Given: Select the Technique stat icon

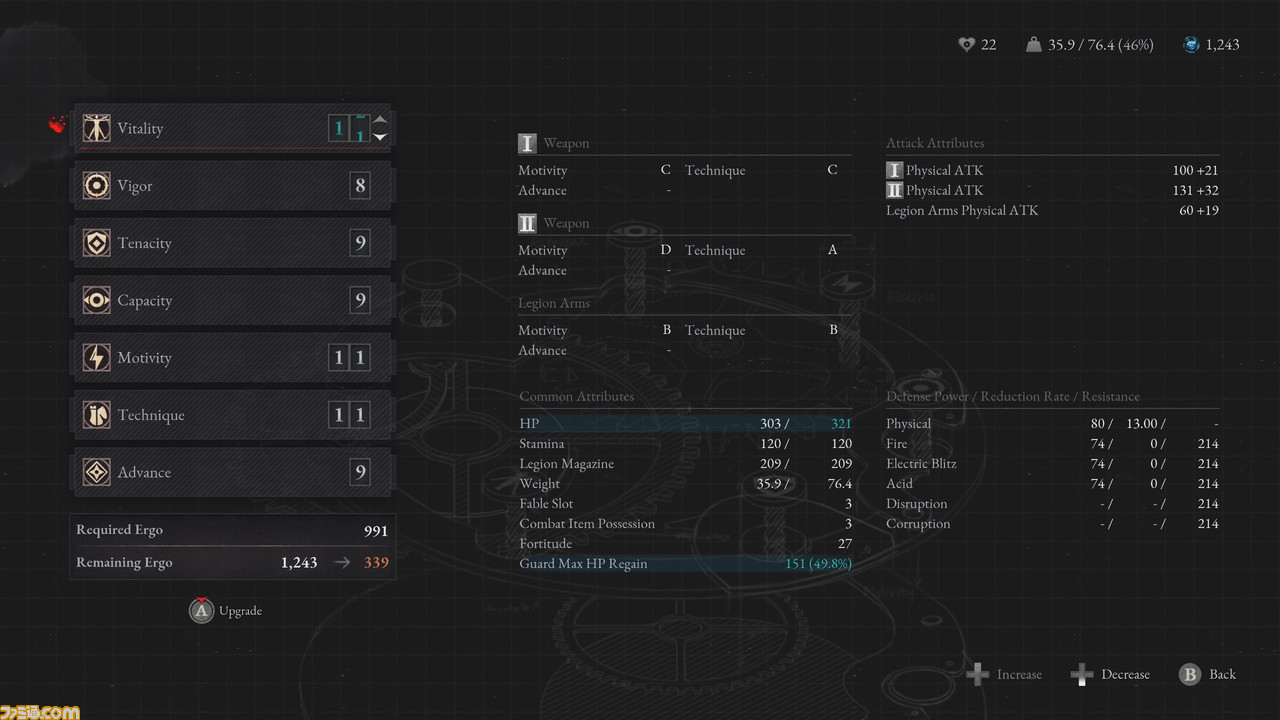Looking at the screenshot, I should pos(96,415).
